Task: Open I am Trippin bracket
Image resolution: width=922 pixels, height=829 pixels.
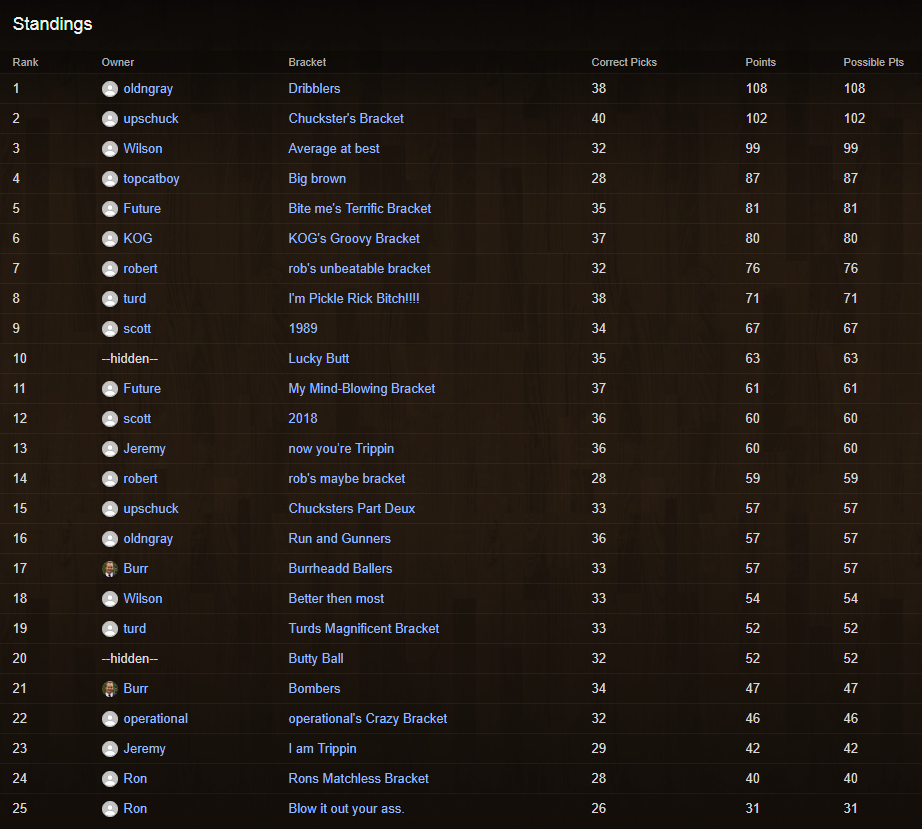Action: [x=322, y=748]
